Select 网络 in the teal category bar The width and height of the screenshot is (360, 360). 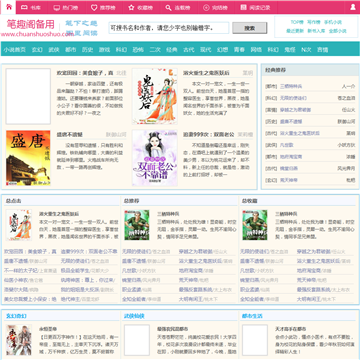(x=256, y=50)
